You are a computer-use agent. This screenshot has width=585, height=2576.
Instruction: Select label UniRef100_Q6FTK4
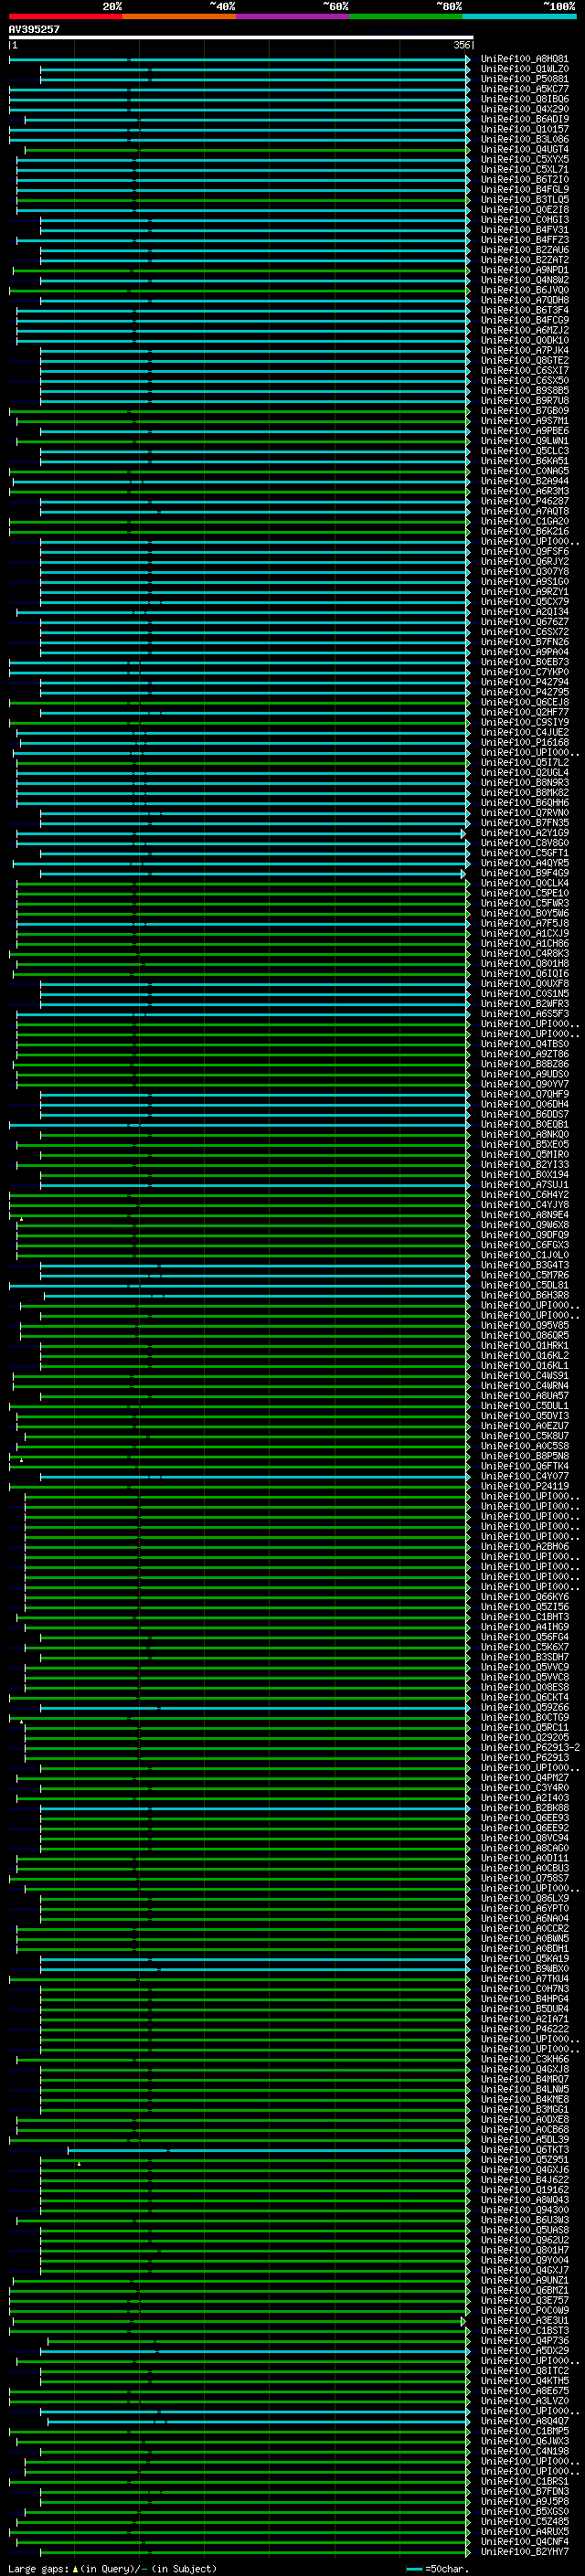click(525, 1465)
